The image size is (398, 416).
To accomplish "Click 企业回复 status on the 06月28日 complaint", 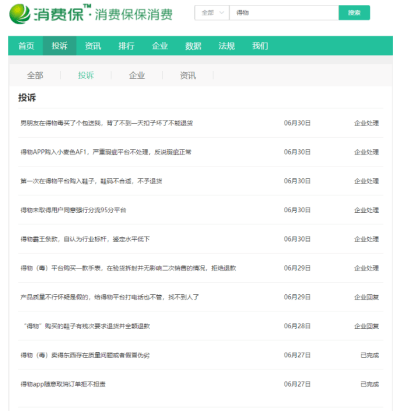I will point(366,326).
